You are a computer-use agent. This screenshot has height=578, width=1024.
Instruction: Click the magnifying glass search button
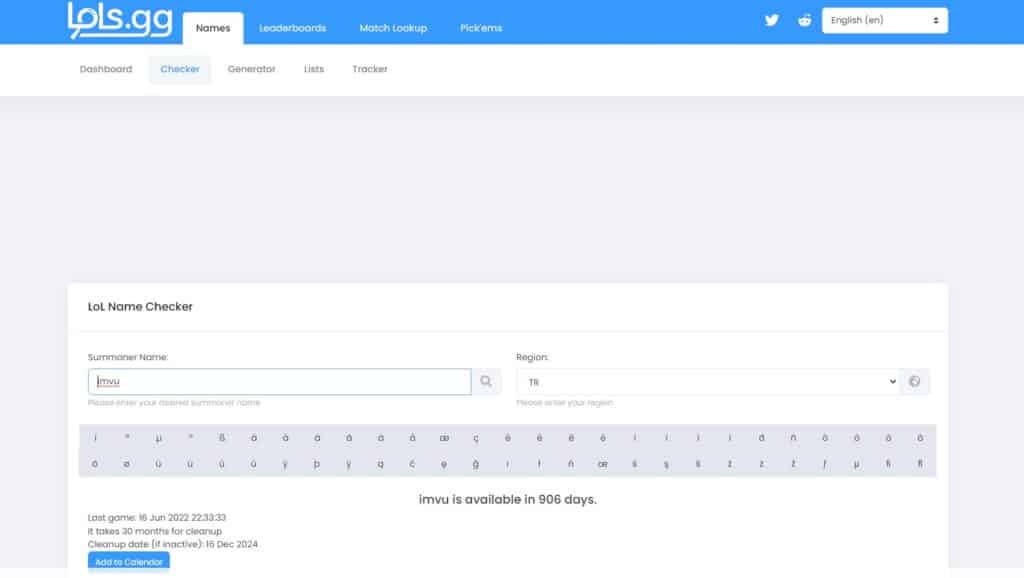point(486,381)
